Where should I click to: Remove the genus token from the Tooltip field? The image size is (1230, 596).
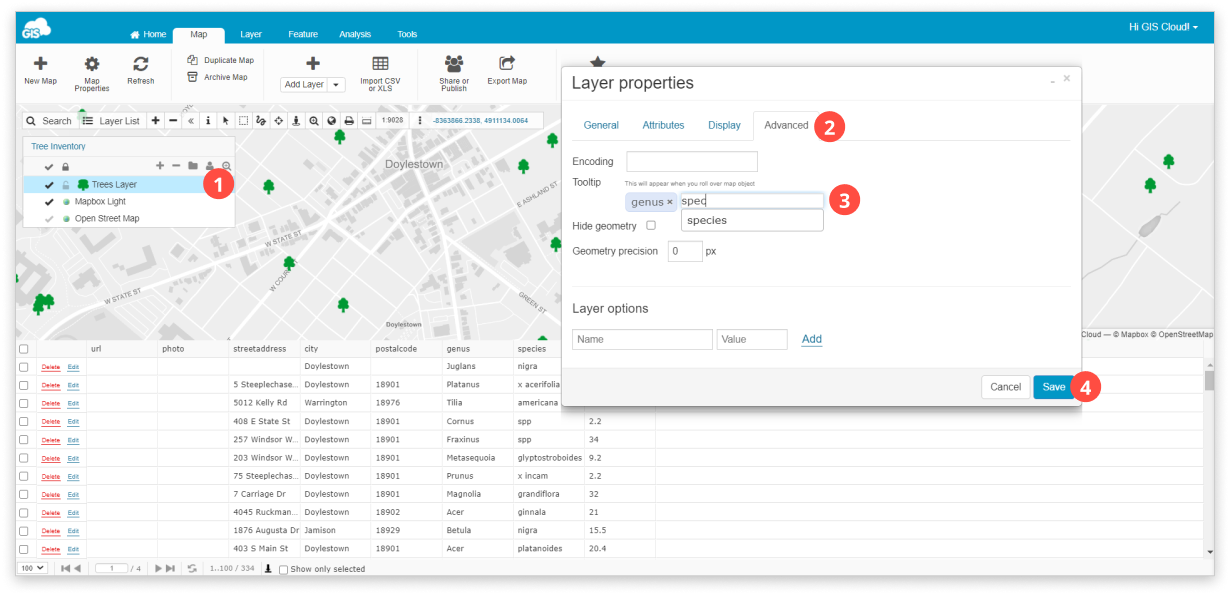tap(669, 201)
